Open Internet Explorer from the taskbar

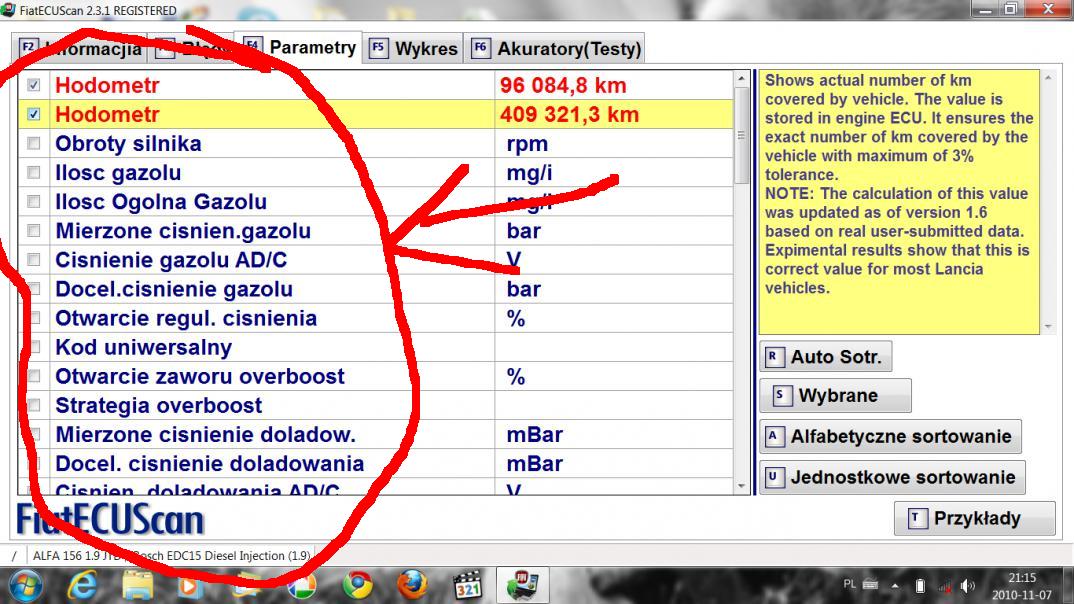tap(82, 585)
